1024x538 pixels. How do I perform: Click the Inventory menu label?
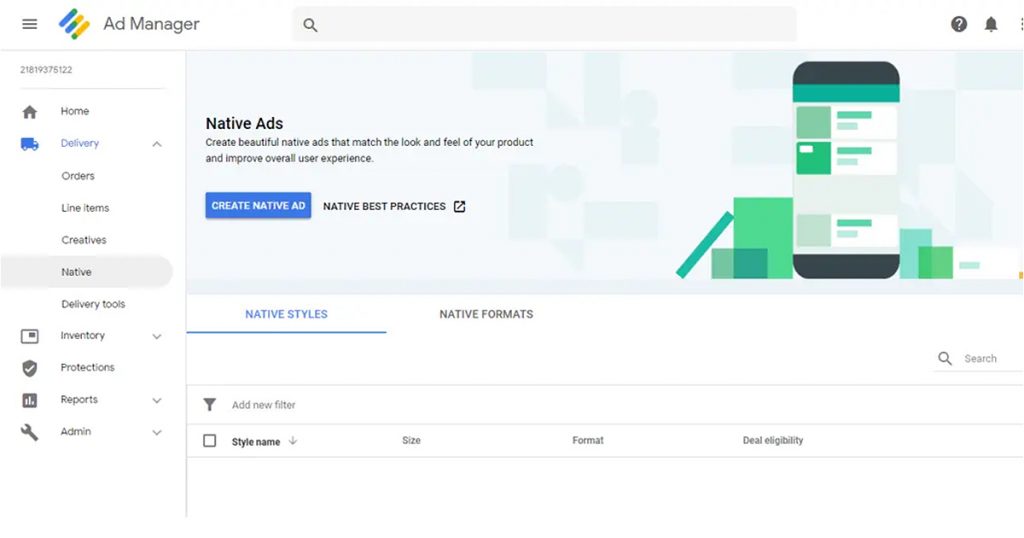pos(82,335)
